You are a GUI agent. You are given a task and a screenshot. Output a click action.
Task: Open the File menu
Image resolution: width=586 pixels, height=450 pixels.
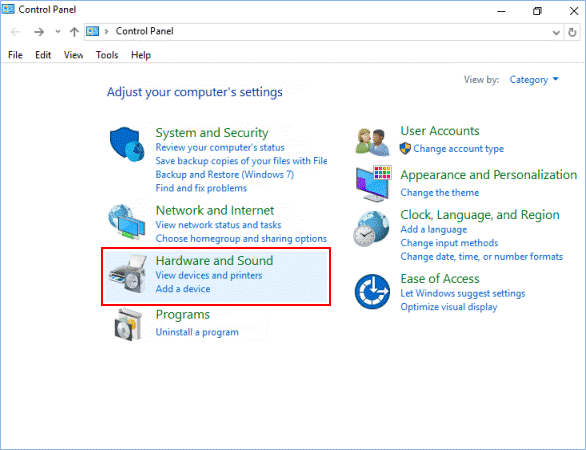coord(15,55)
